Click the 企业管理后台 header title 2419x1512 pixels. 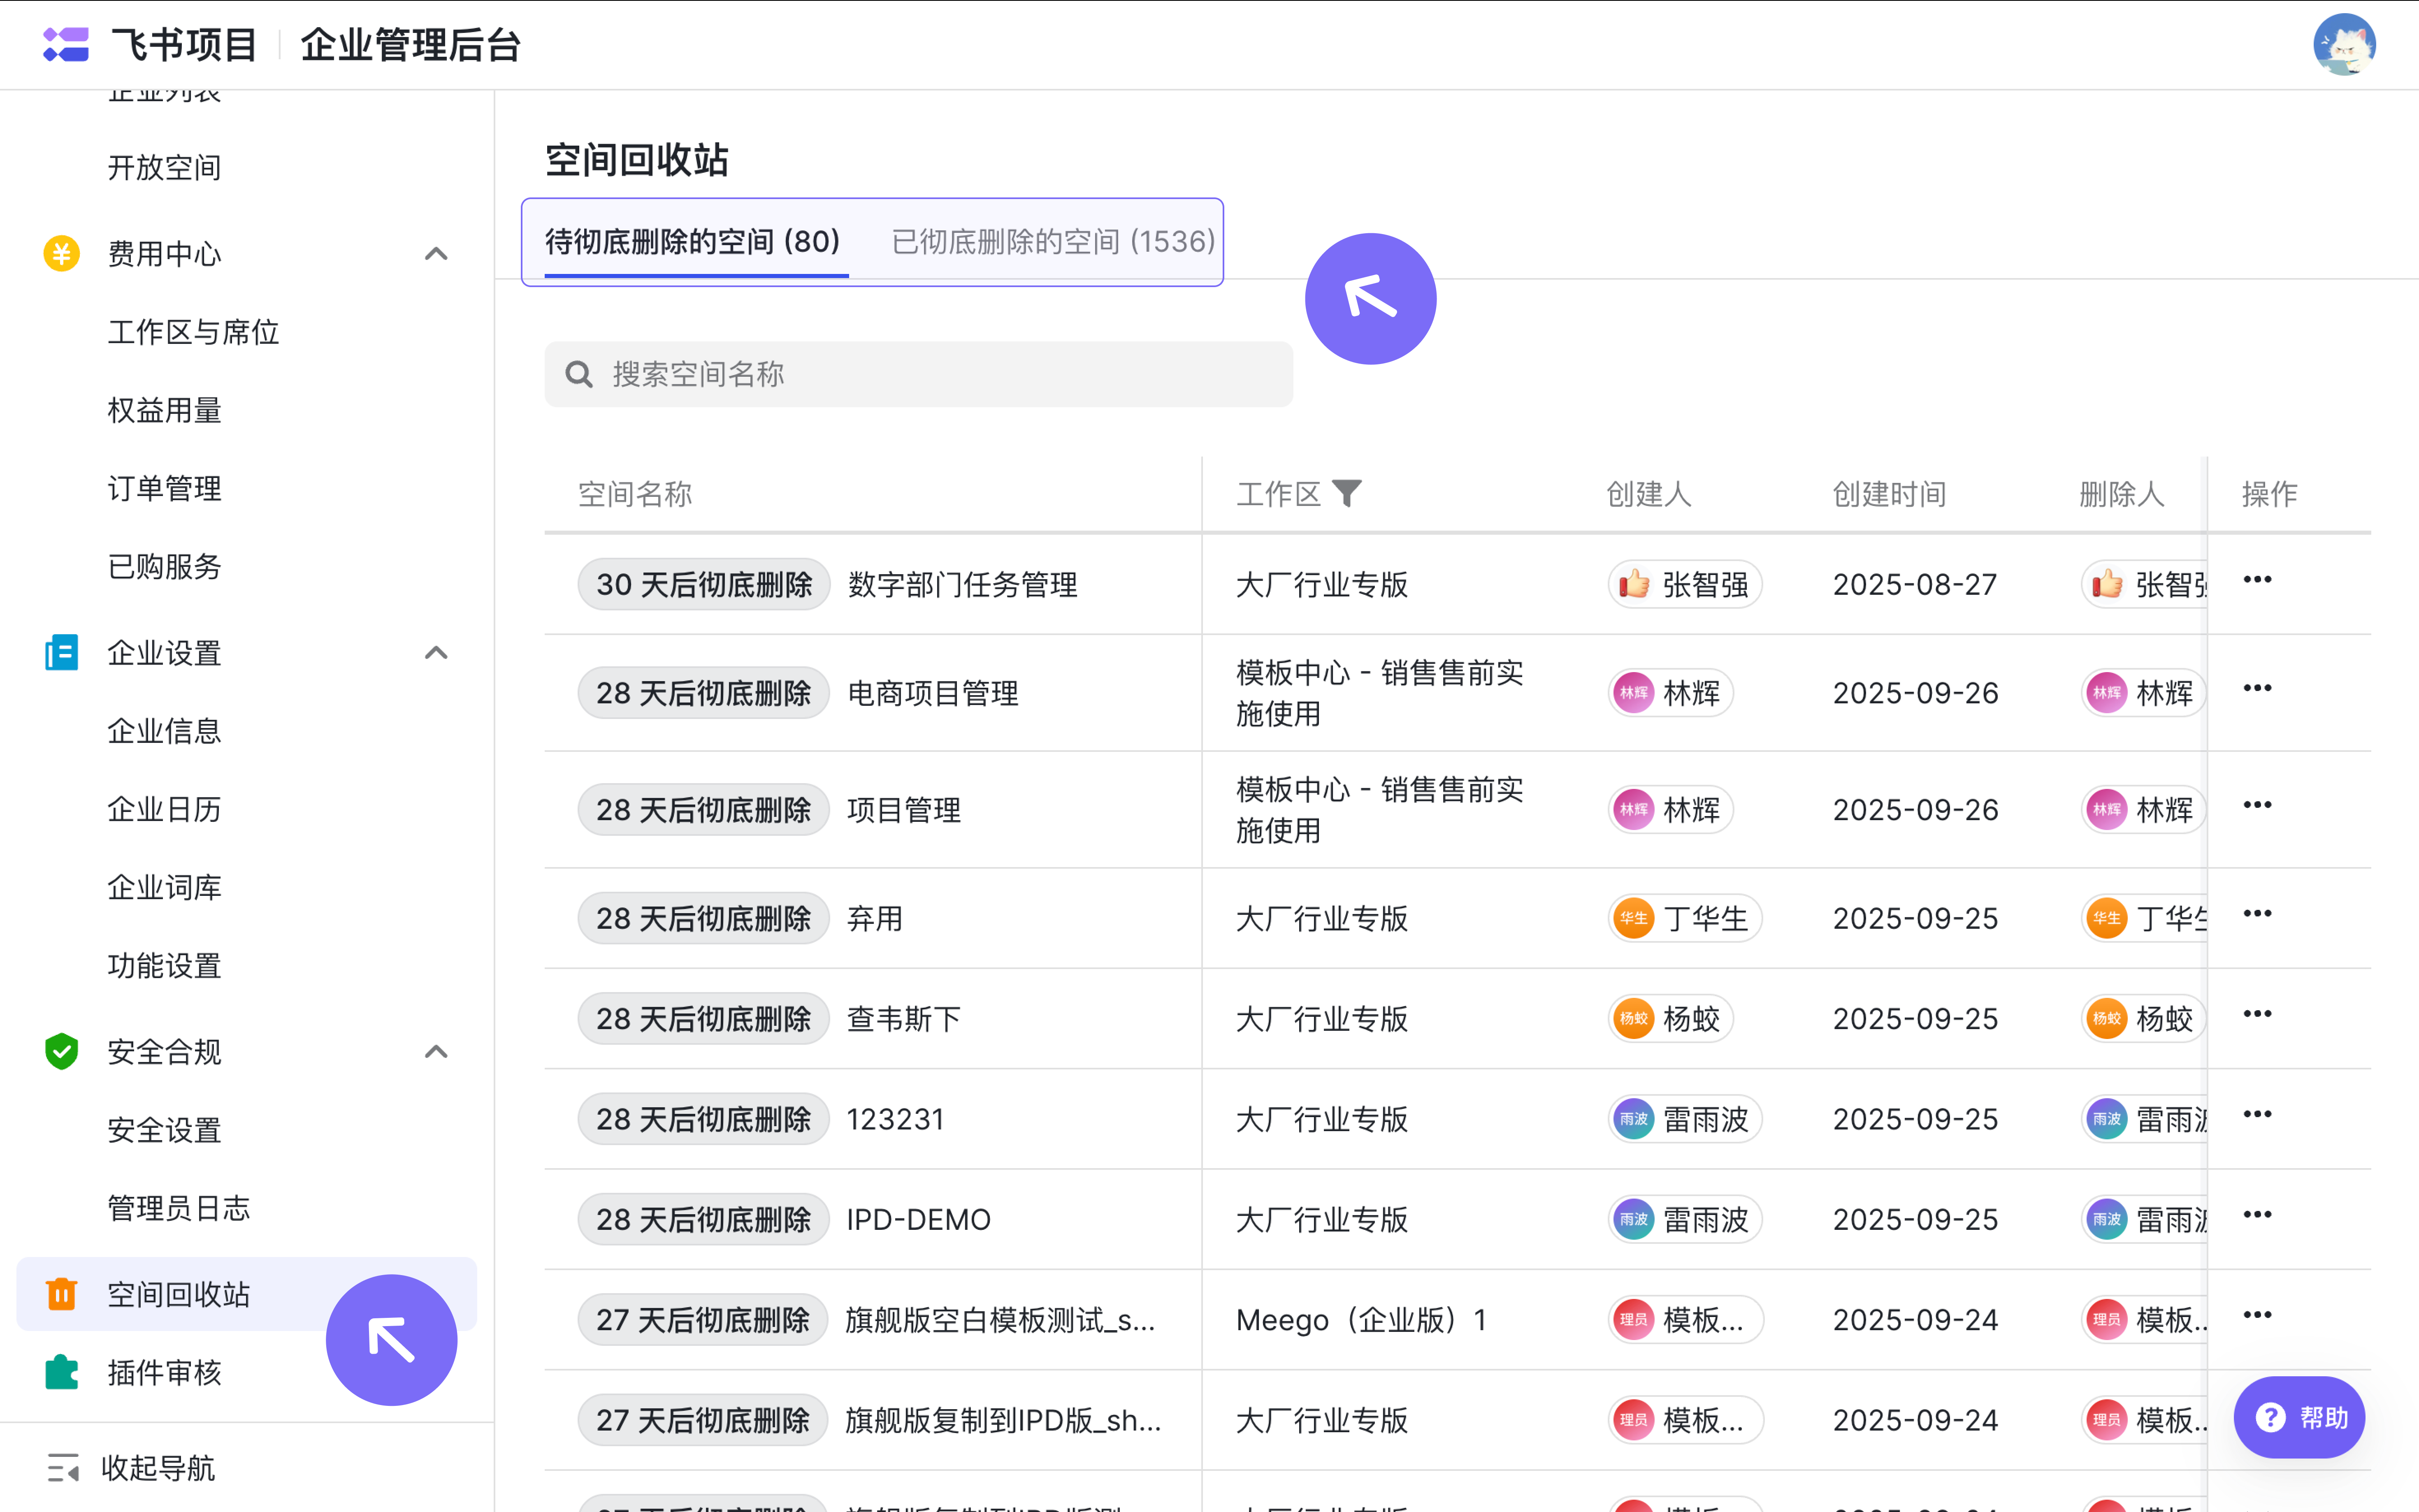pyautogui.click(x=411, y=45)
